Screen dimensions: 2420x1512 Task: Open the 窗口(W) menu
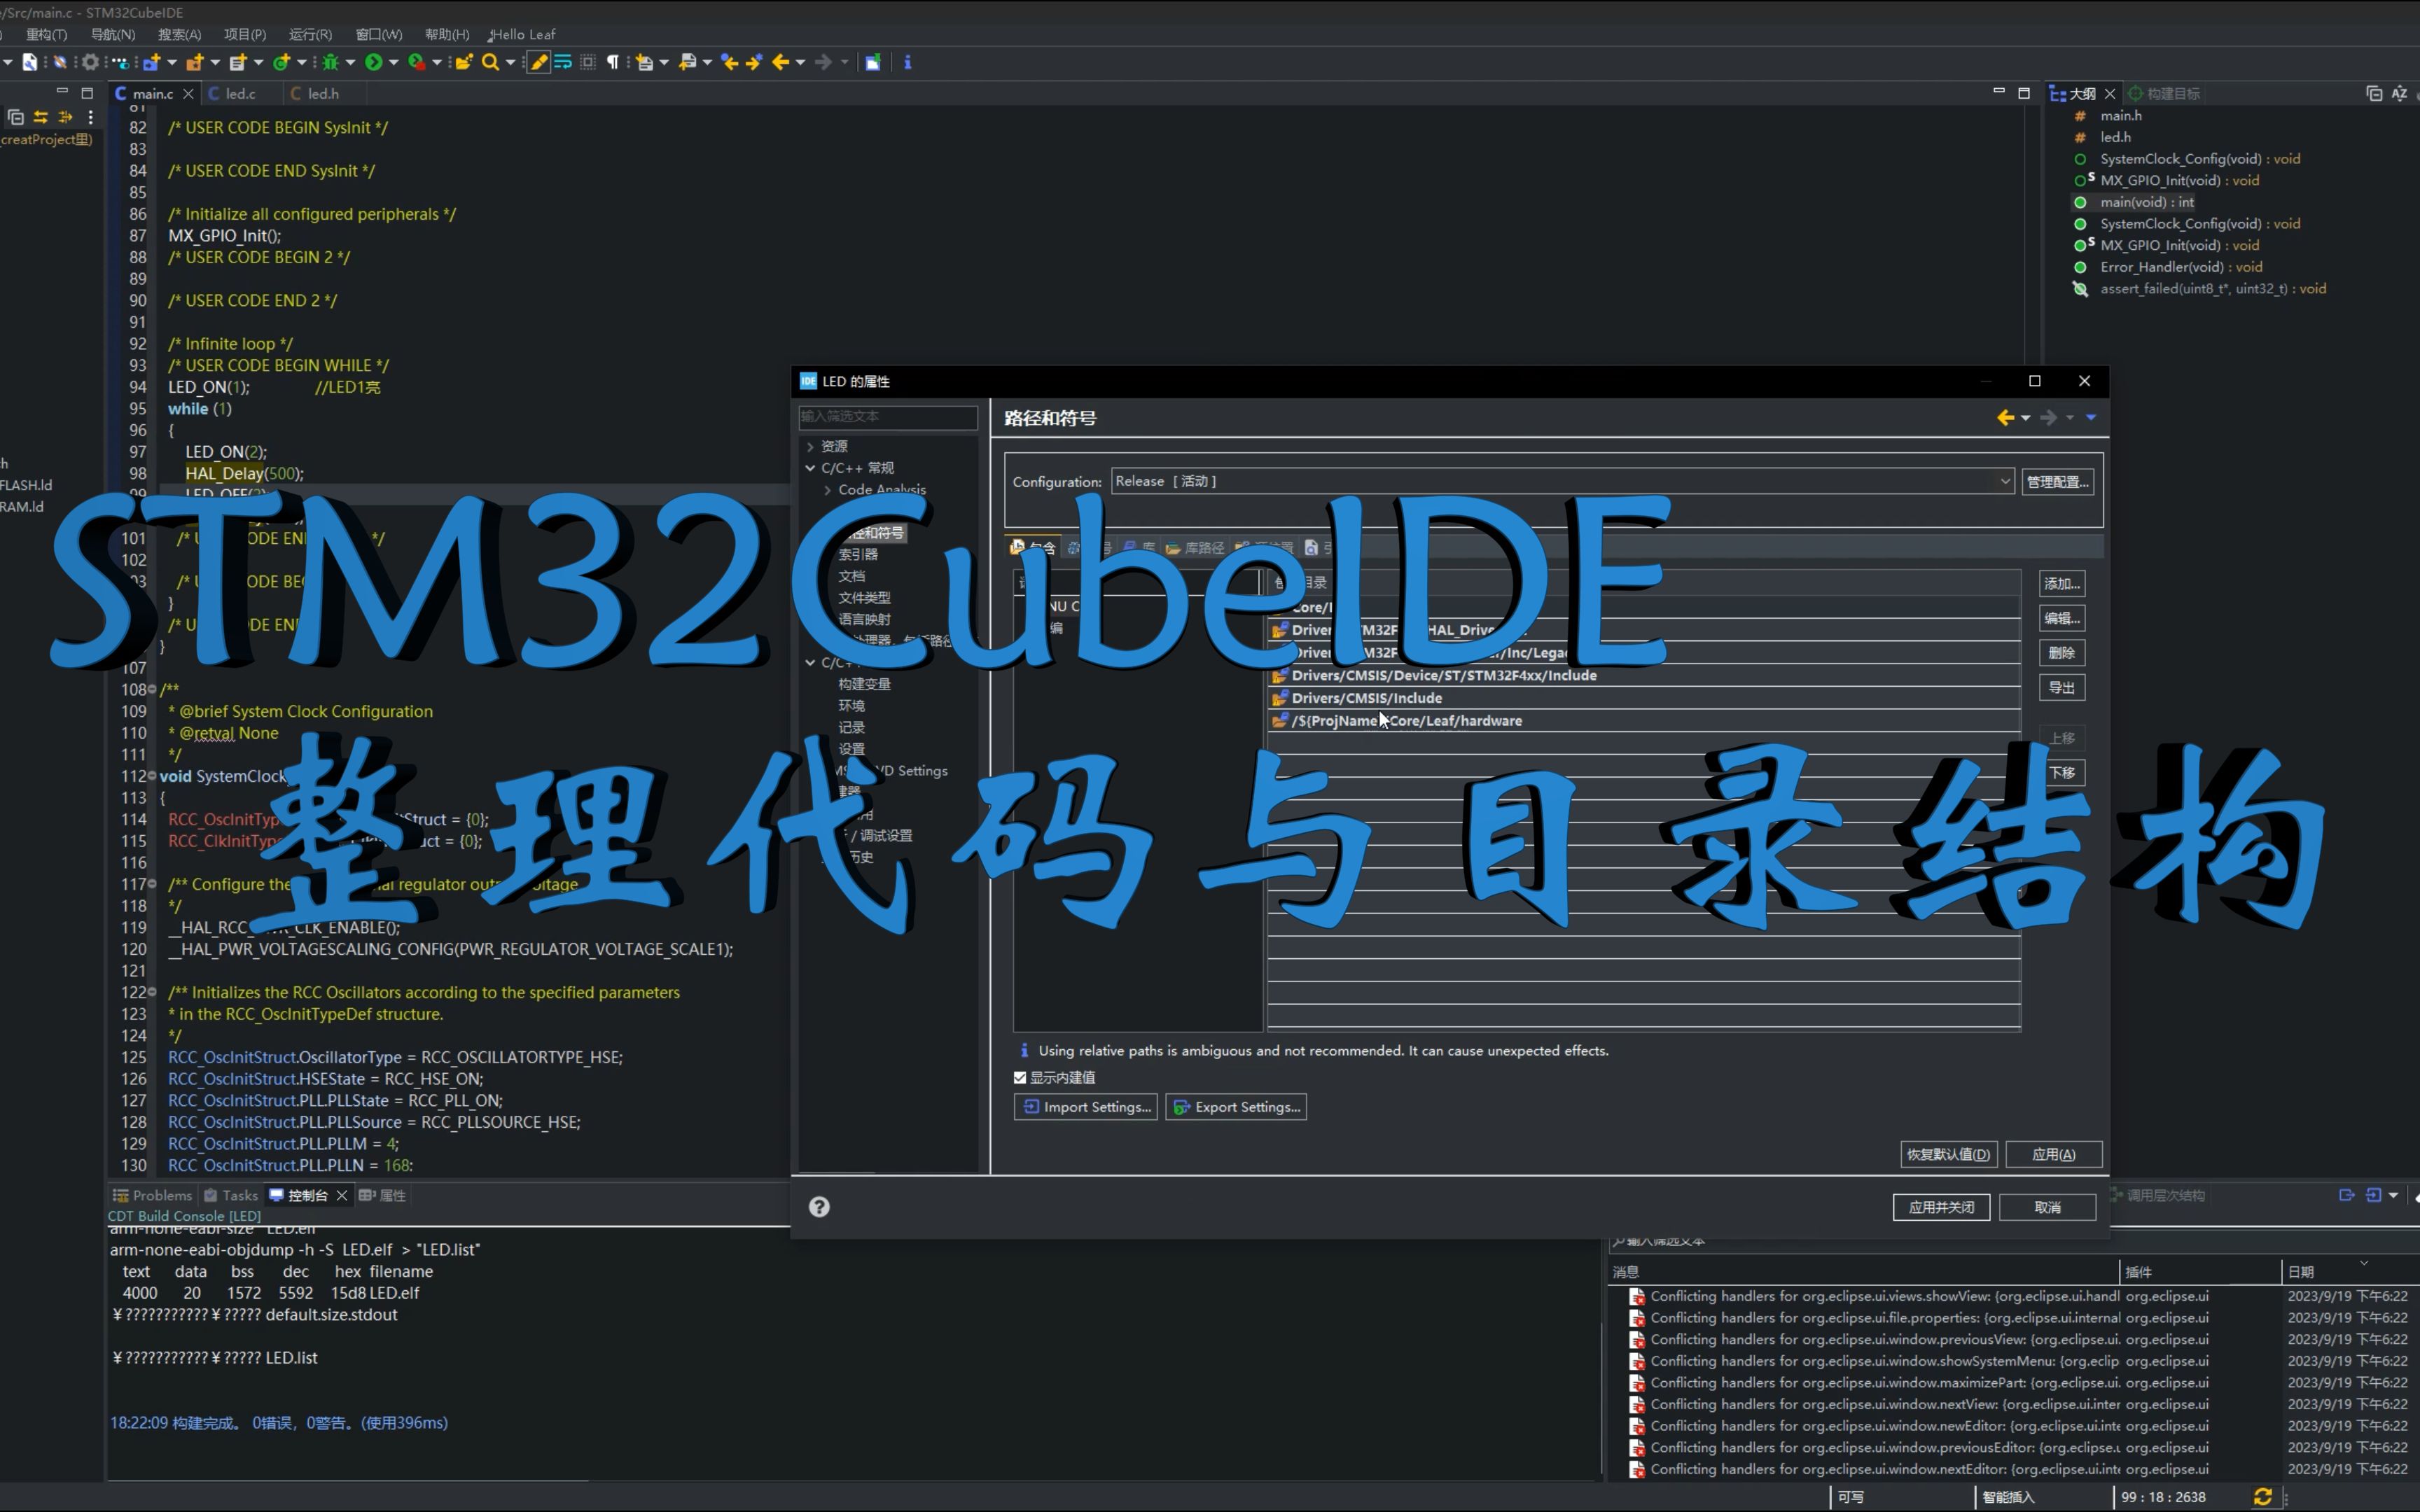[379, 34]
